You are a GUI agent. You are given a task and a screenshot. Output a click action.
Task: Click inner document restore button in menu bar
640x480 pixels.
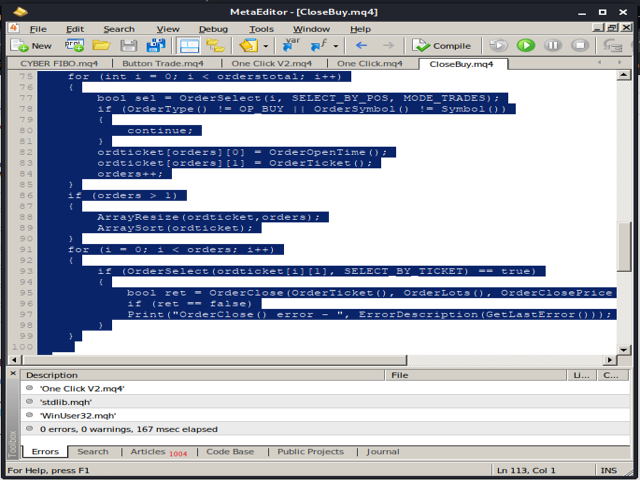[x=612, y=28]
